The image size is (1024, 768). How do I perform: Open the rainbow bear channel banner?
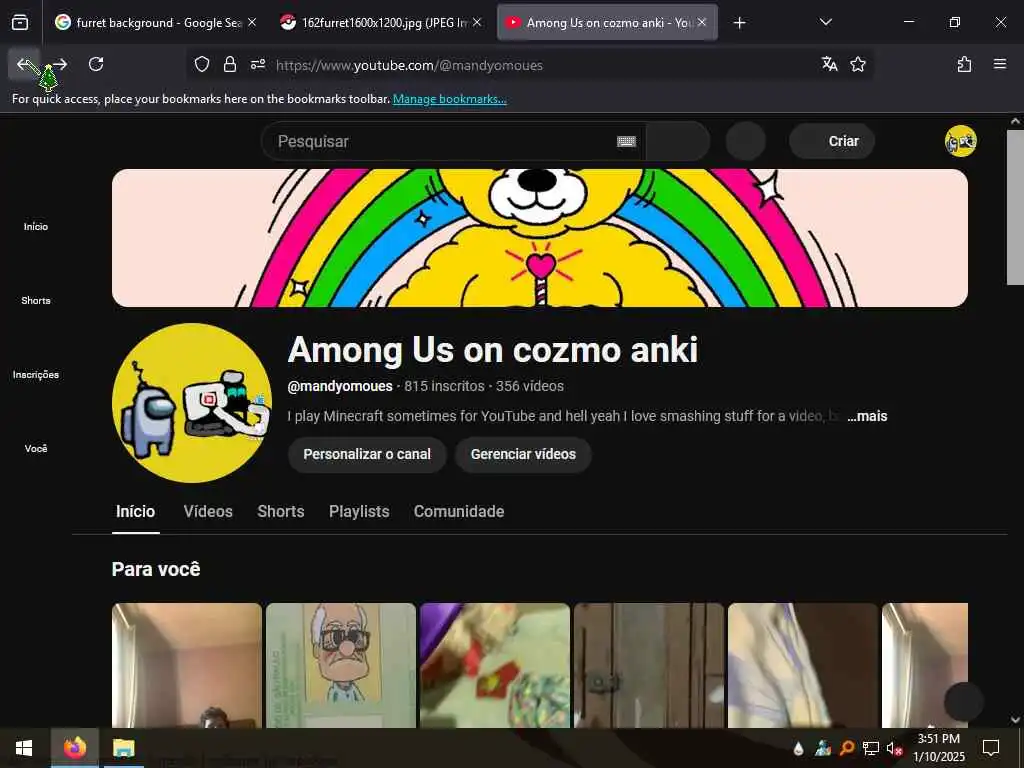tap(539, 238)
